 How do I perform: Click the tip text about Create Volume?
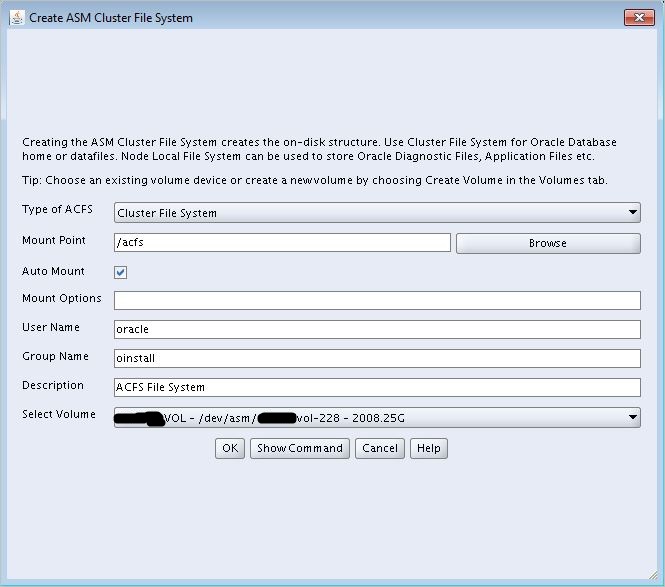coord(315,180)
